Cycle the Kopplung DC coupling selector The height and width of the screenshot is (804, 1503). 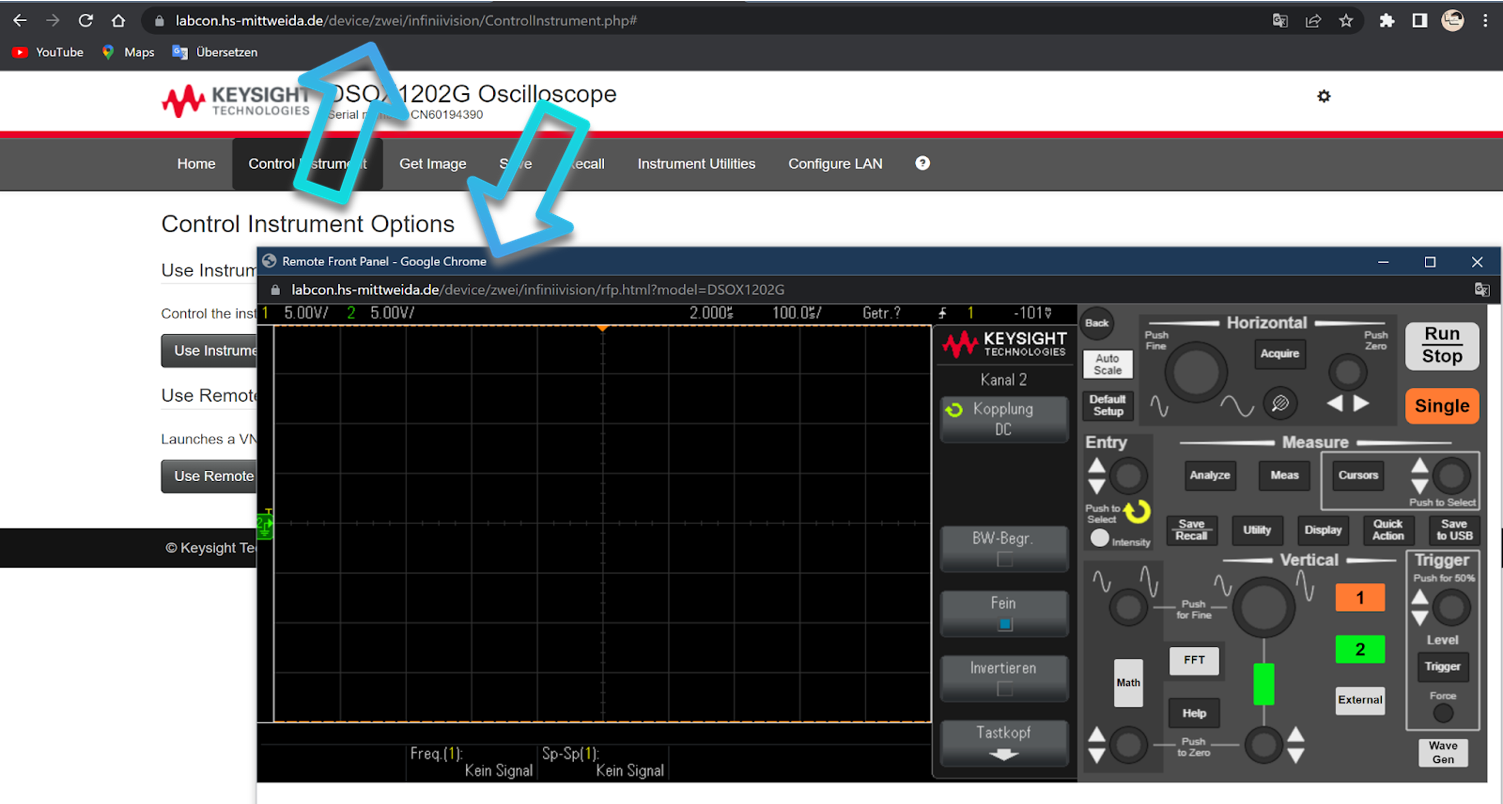tap(1004, 418)
